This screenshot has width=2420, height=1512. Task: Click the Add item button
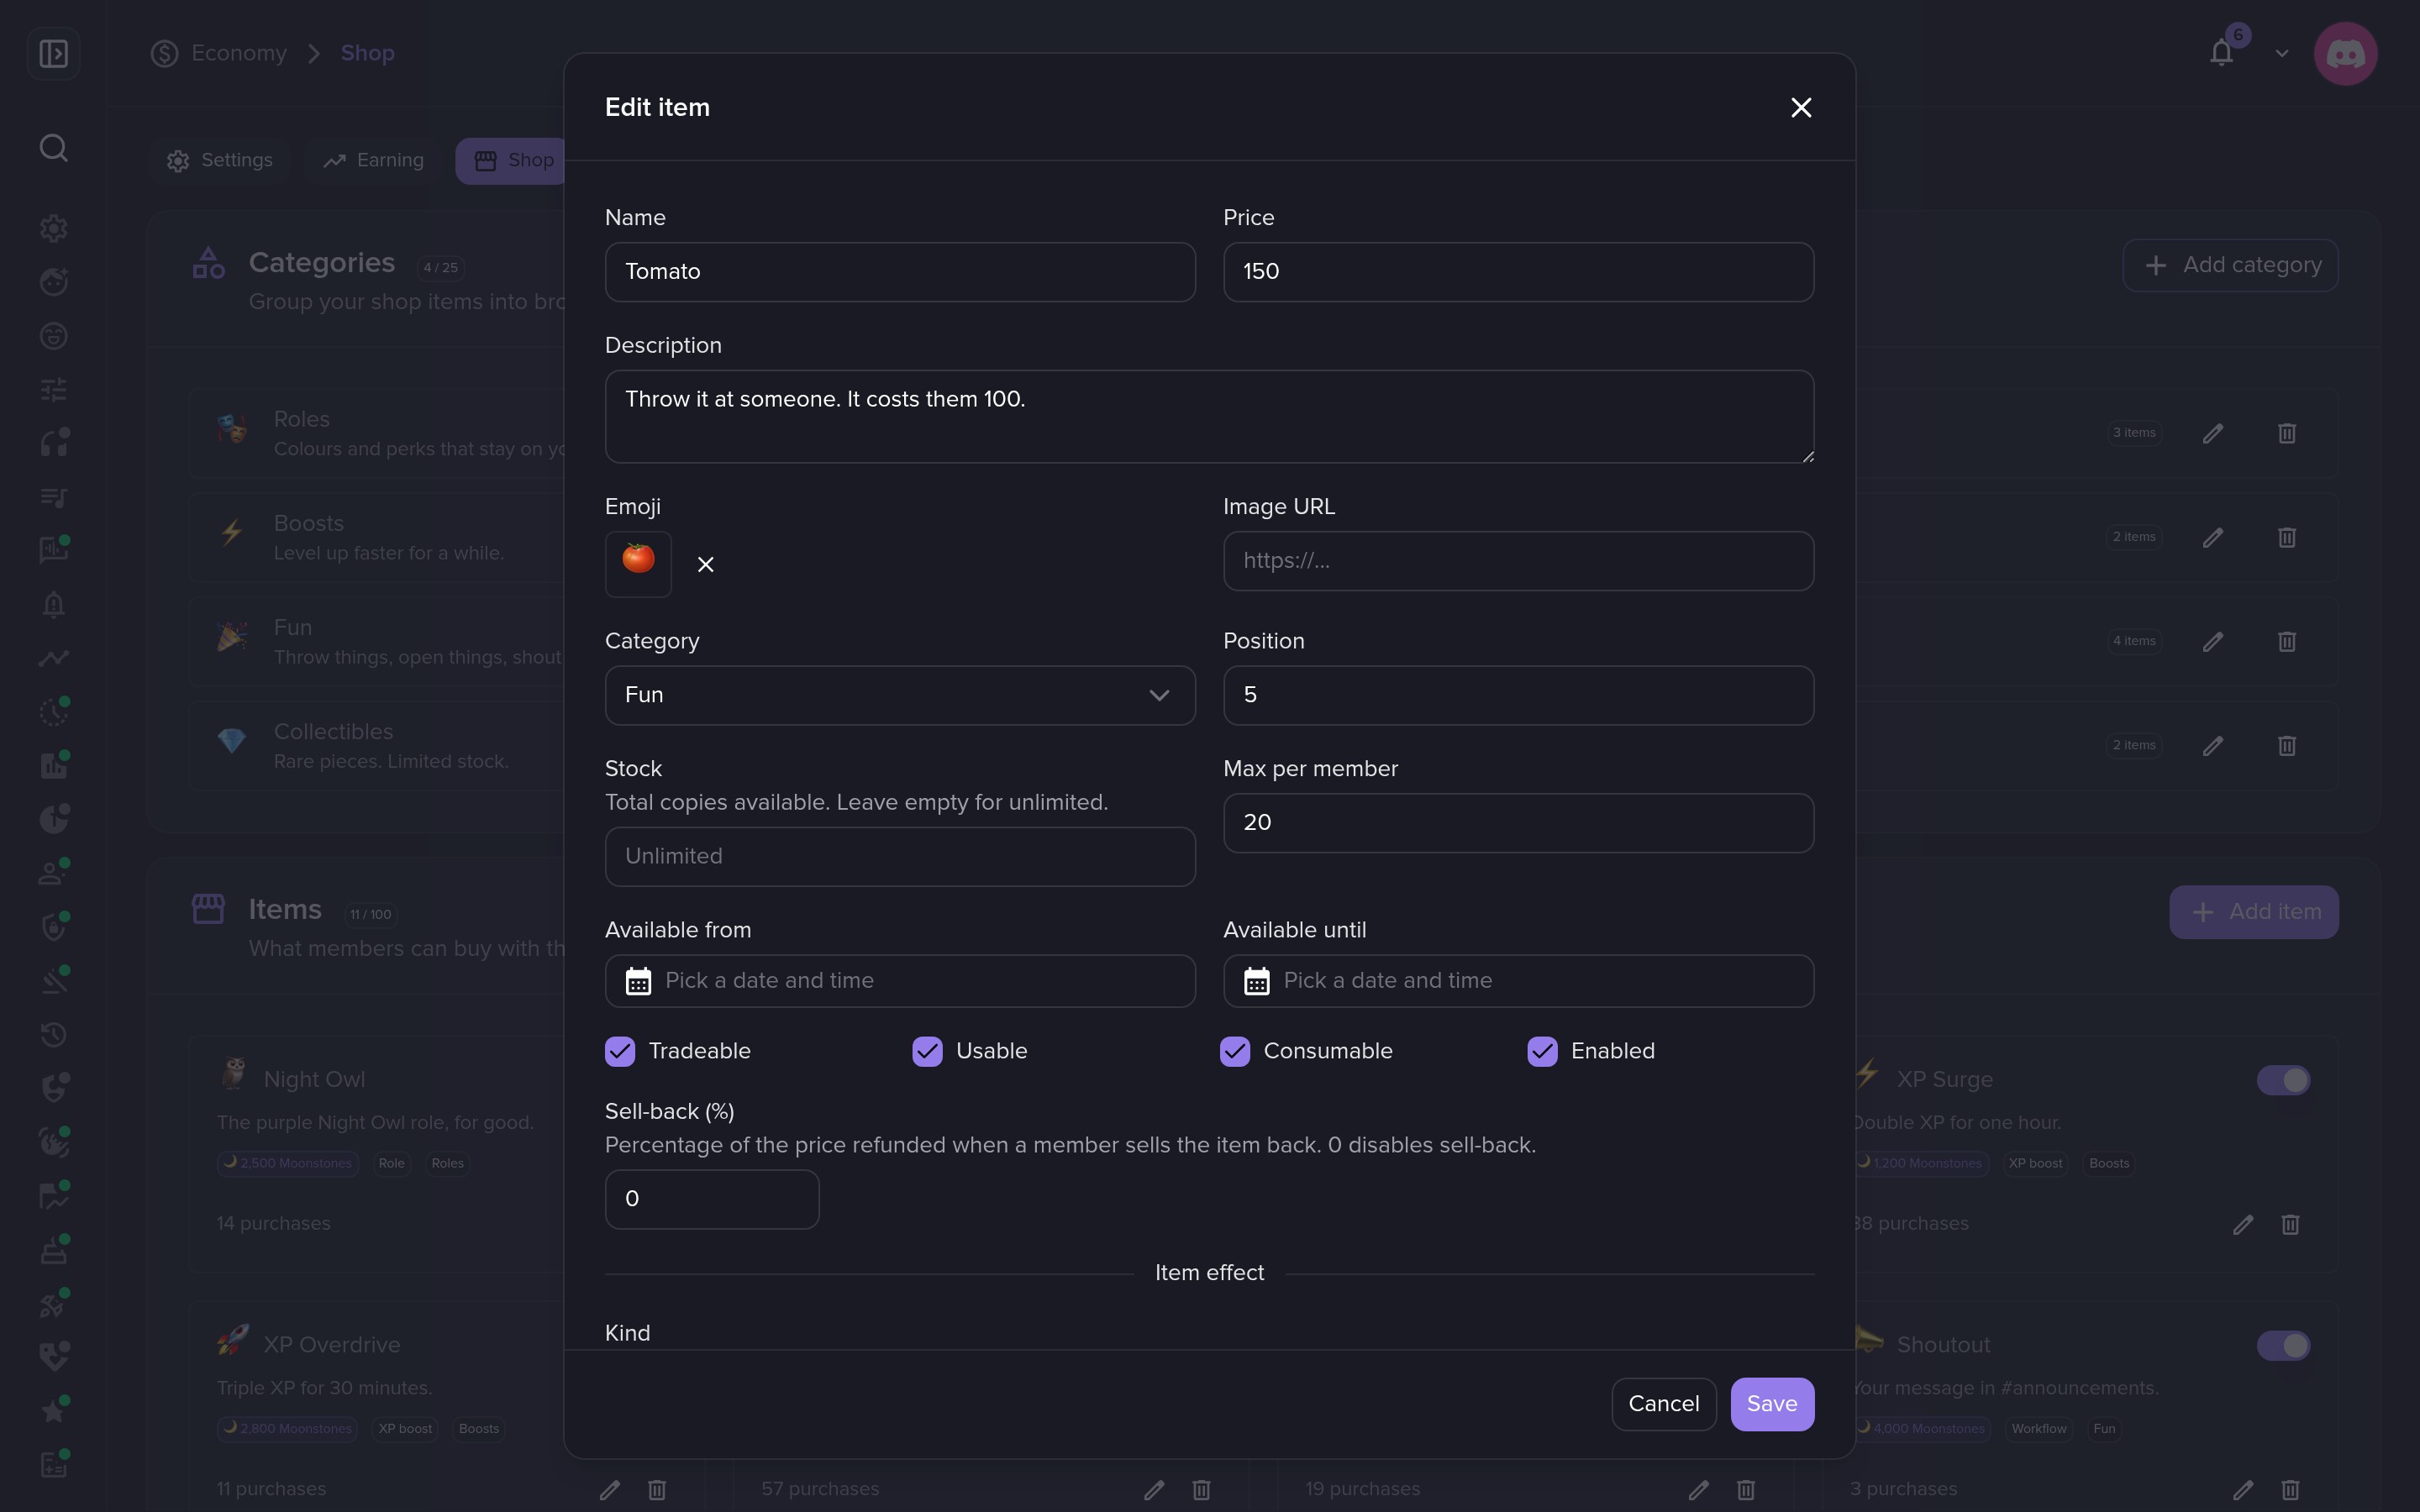pos(2254,912)
